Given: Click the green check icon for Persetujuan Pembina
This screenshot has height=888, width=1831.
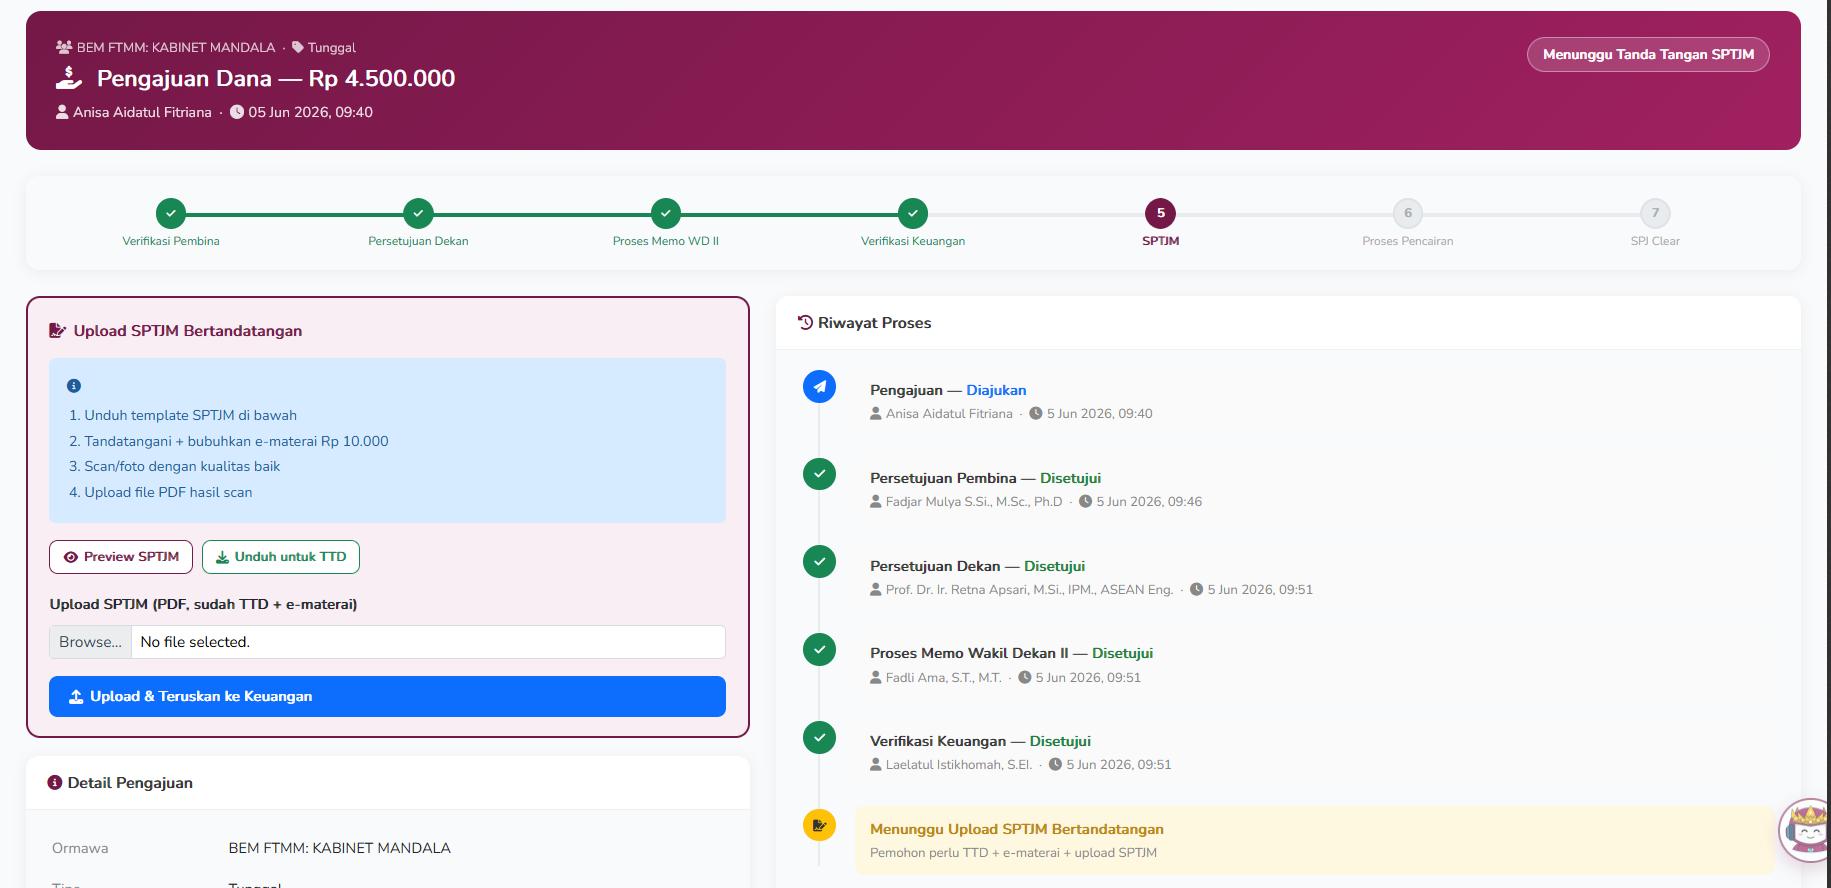Looking at the screenshot, I should tap(819, 474).
